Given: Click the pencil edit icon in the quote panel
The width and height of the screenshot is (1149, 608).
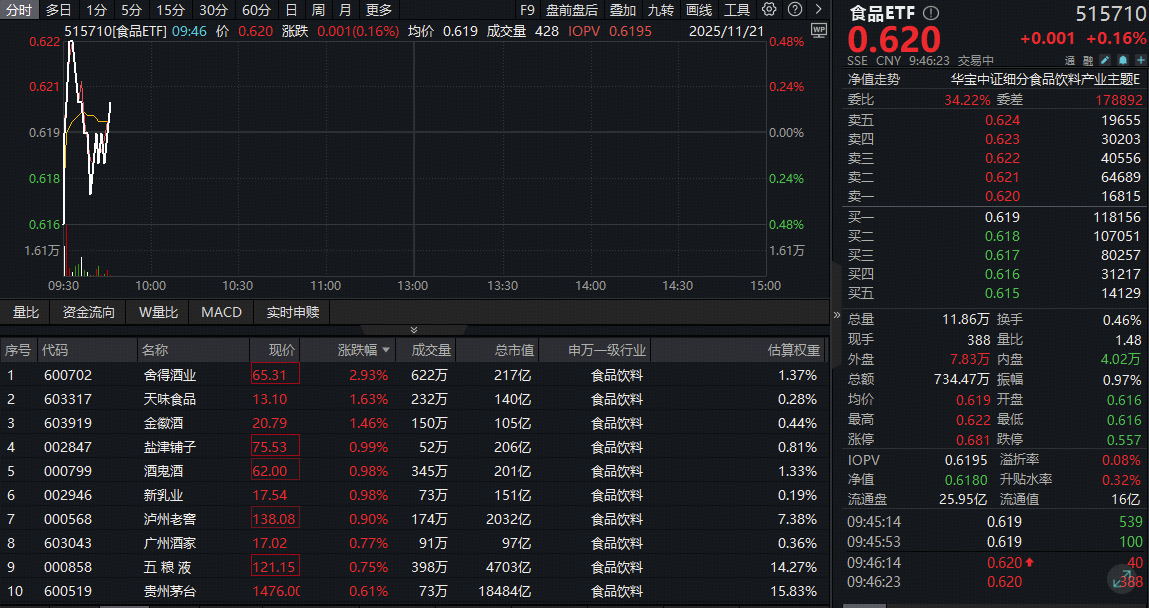Looking at the screenshot, I should 1105,61.
